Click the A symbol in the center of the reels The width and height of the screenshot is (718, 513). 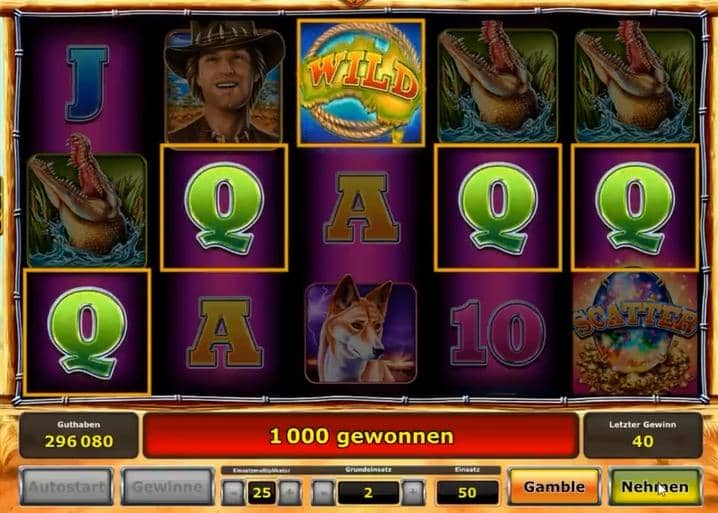click(x=361, y=207)
